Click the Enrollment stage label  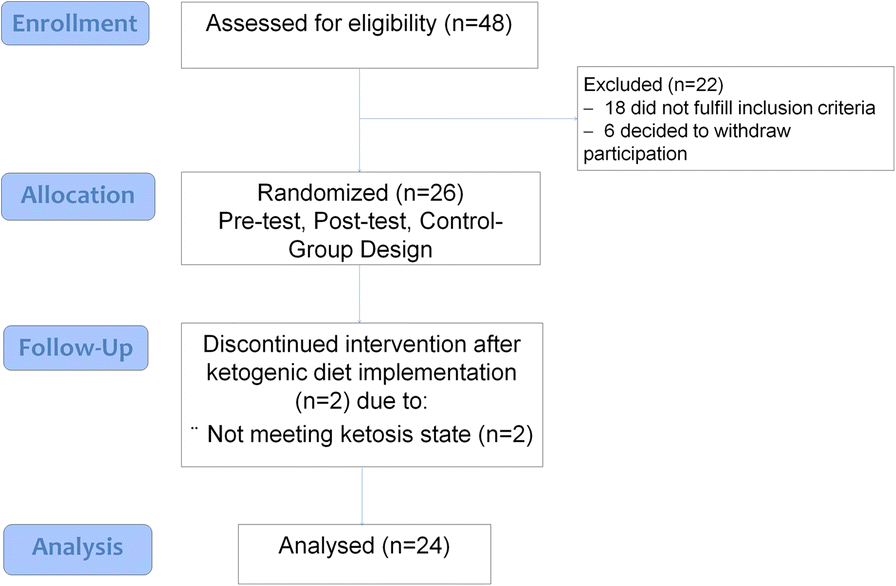(x=77, y=22)
